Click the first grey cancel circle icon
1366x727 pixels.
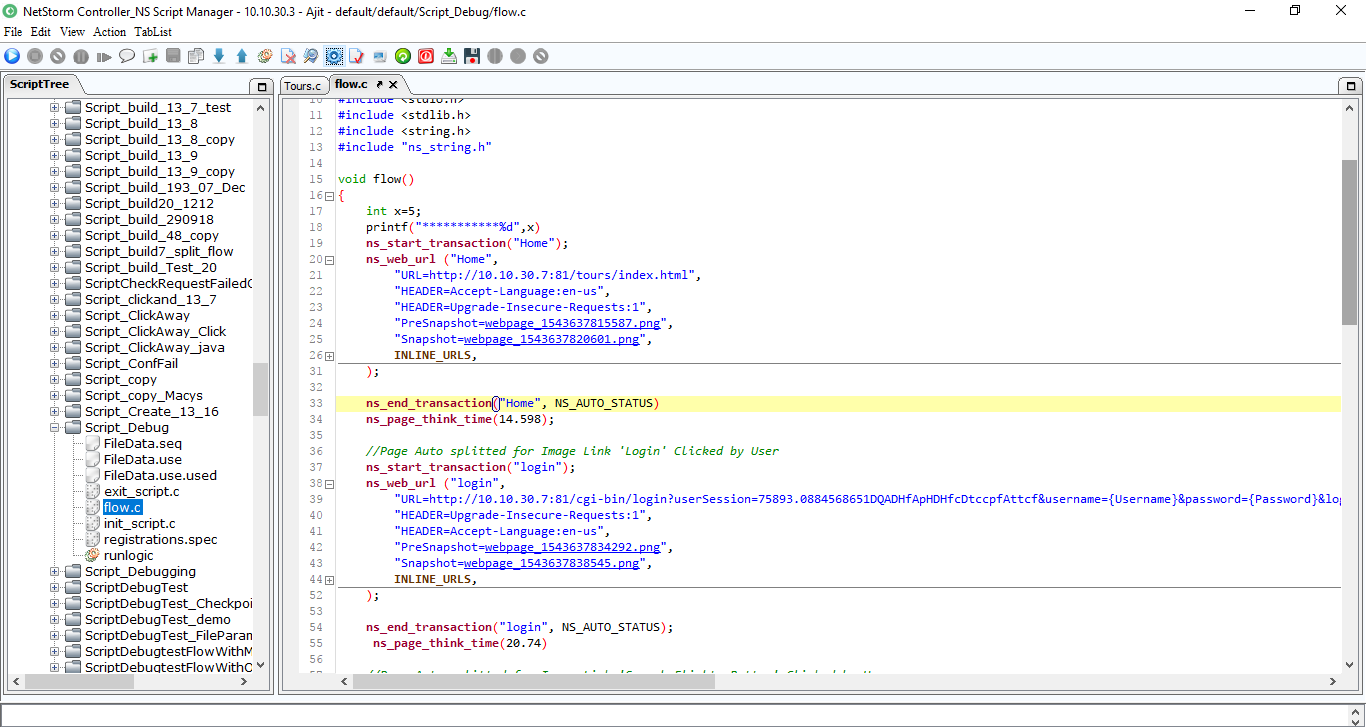point(58,56)
